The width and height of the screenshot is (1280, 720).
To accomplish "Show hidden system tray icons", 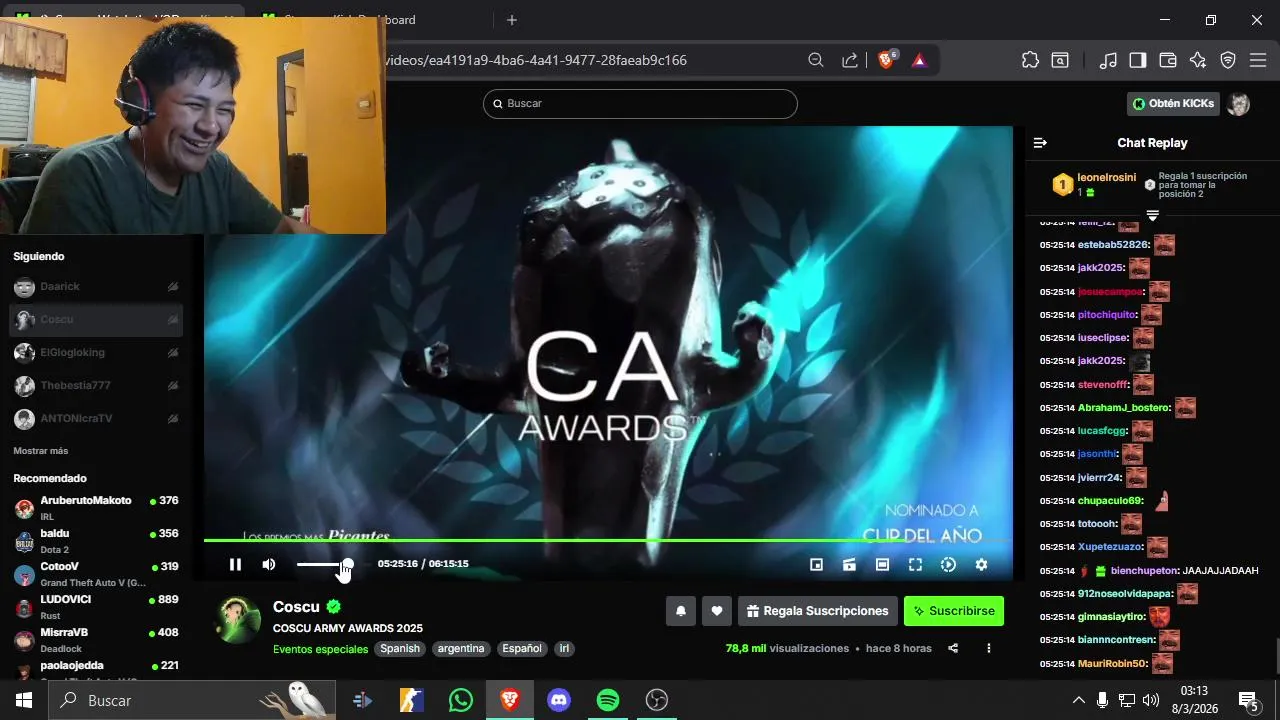I will click(1078, 700).
